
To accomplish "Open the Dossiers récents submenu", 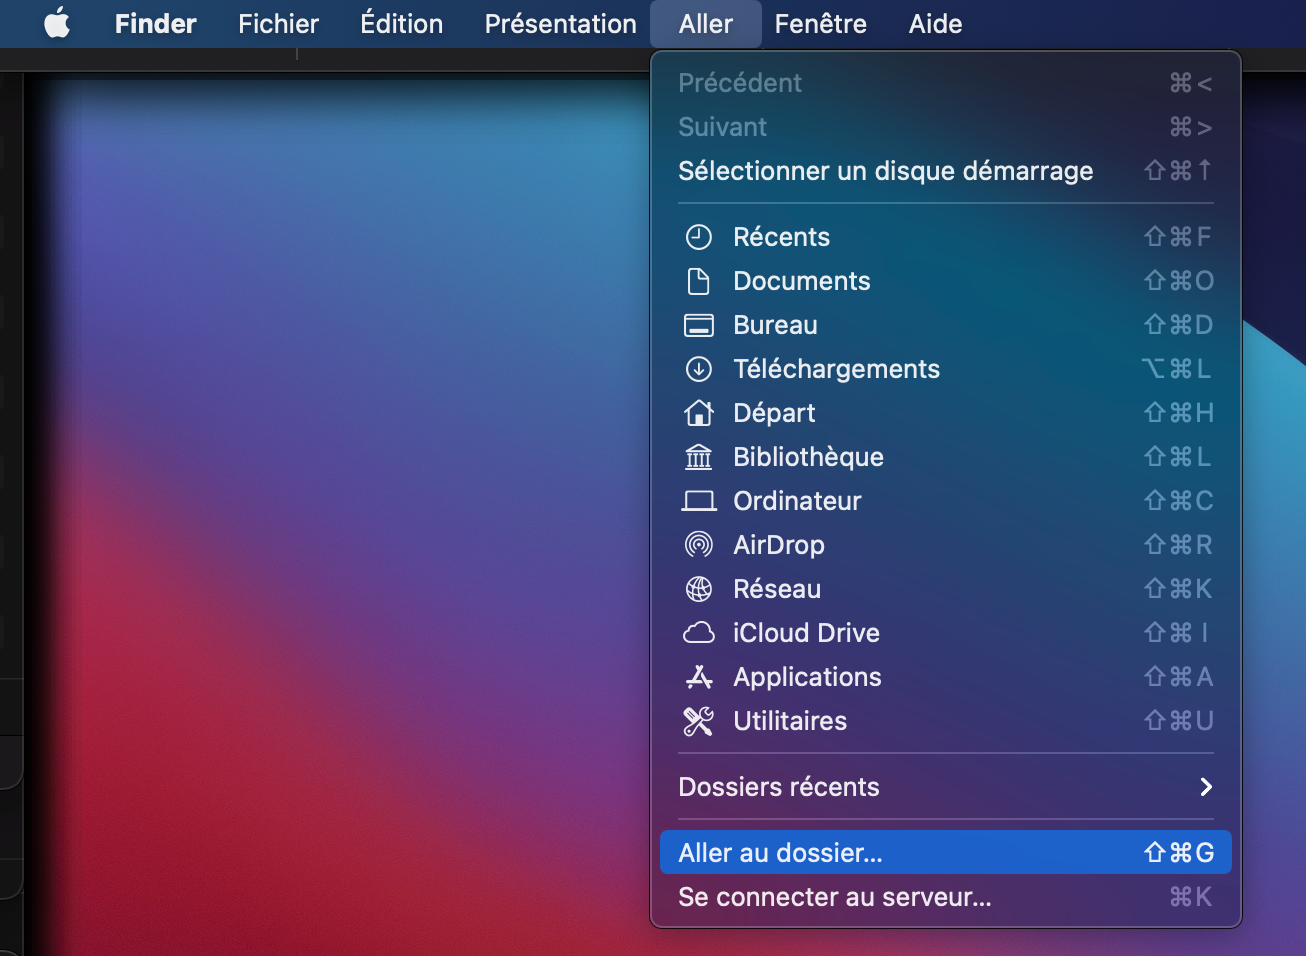I will [x=946, y=787].
